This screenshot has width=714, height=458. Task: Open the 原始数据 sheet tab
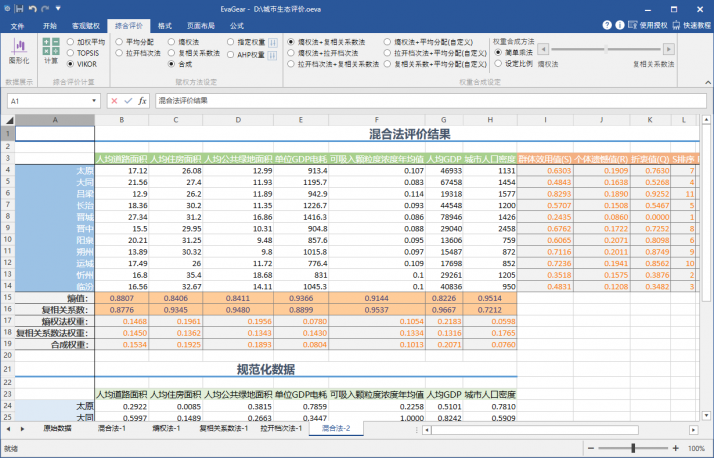(x=57, y=428)
